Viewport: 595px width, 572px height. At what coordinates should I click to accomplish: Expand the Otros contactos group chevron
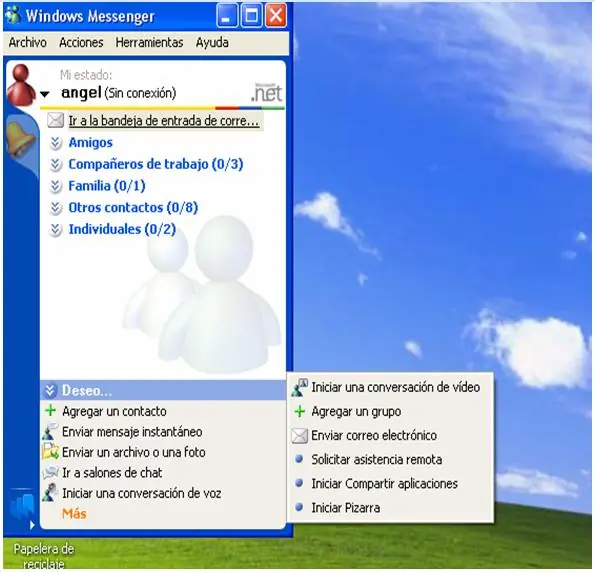pyautogui.click(x=56, y=208)
